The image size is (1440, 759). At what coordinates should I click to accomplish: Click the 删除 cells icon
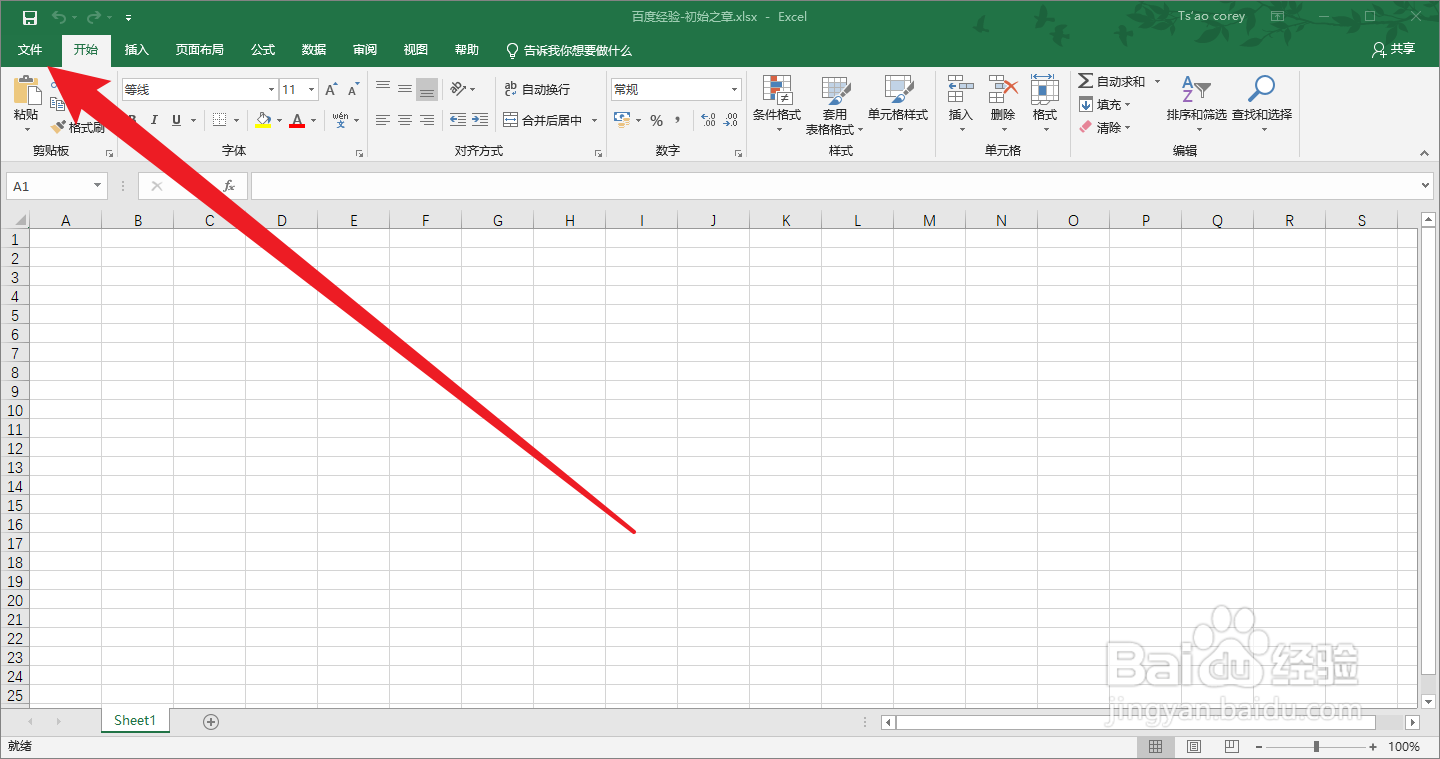pyautogui.click(x=1003, y=104)
